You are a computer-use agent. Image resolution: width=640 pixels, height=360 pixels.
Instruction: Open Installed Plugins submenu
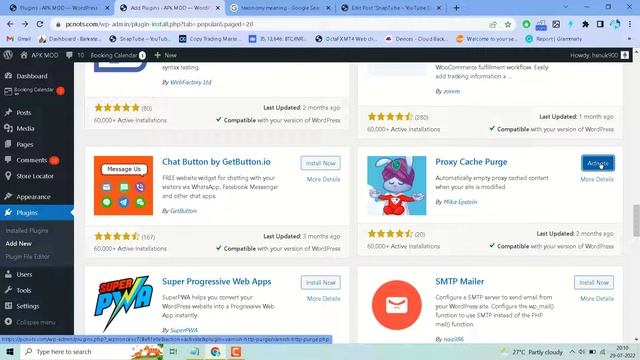click(x=27, y=231)
